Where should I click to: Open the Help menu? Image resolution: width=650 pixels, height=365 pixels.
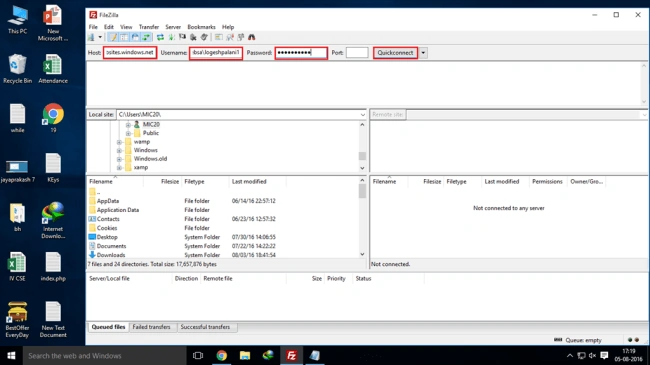click(228, 27)
